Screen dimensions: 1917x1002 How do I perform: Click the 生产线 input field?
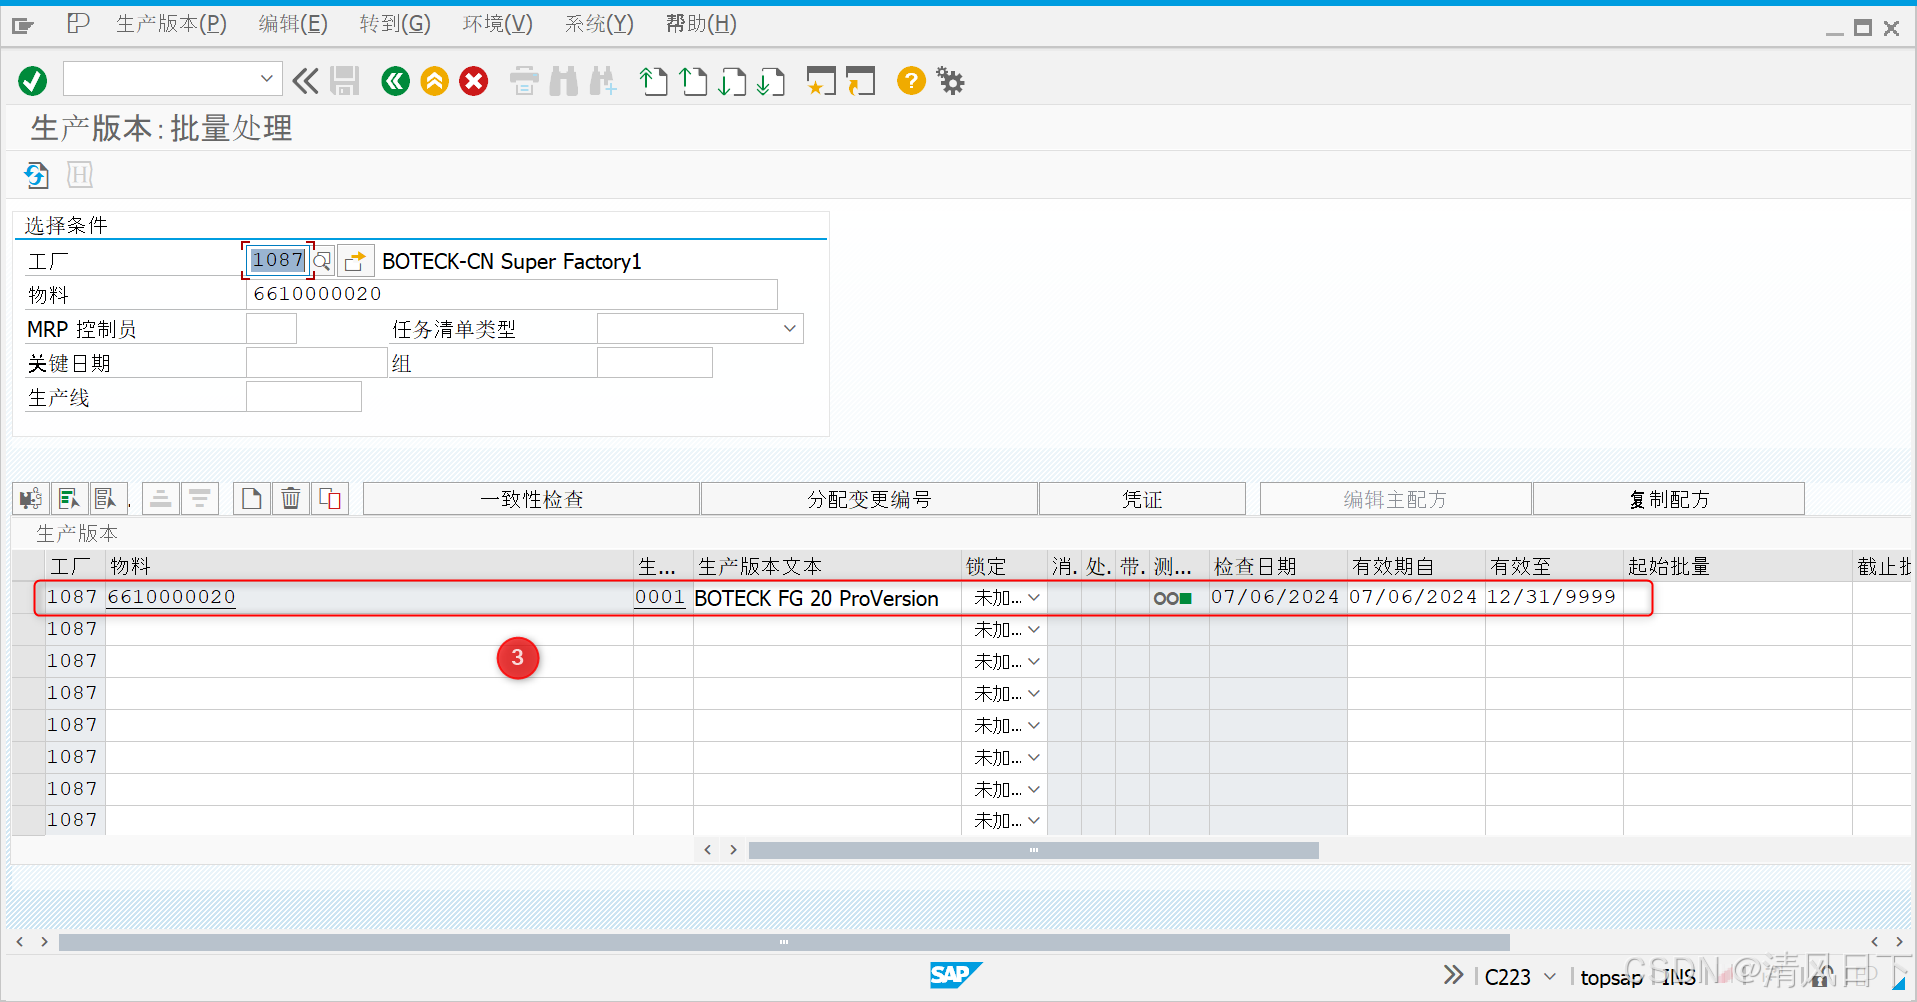(304, 396)
